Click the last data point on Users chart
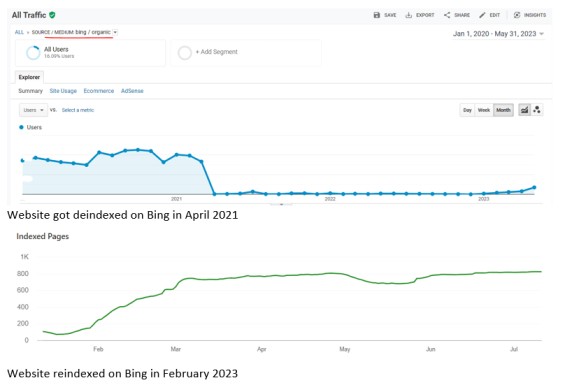Image resolution: width=565 pixels, height=385 pixels. (534, 187)
